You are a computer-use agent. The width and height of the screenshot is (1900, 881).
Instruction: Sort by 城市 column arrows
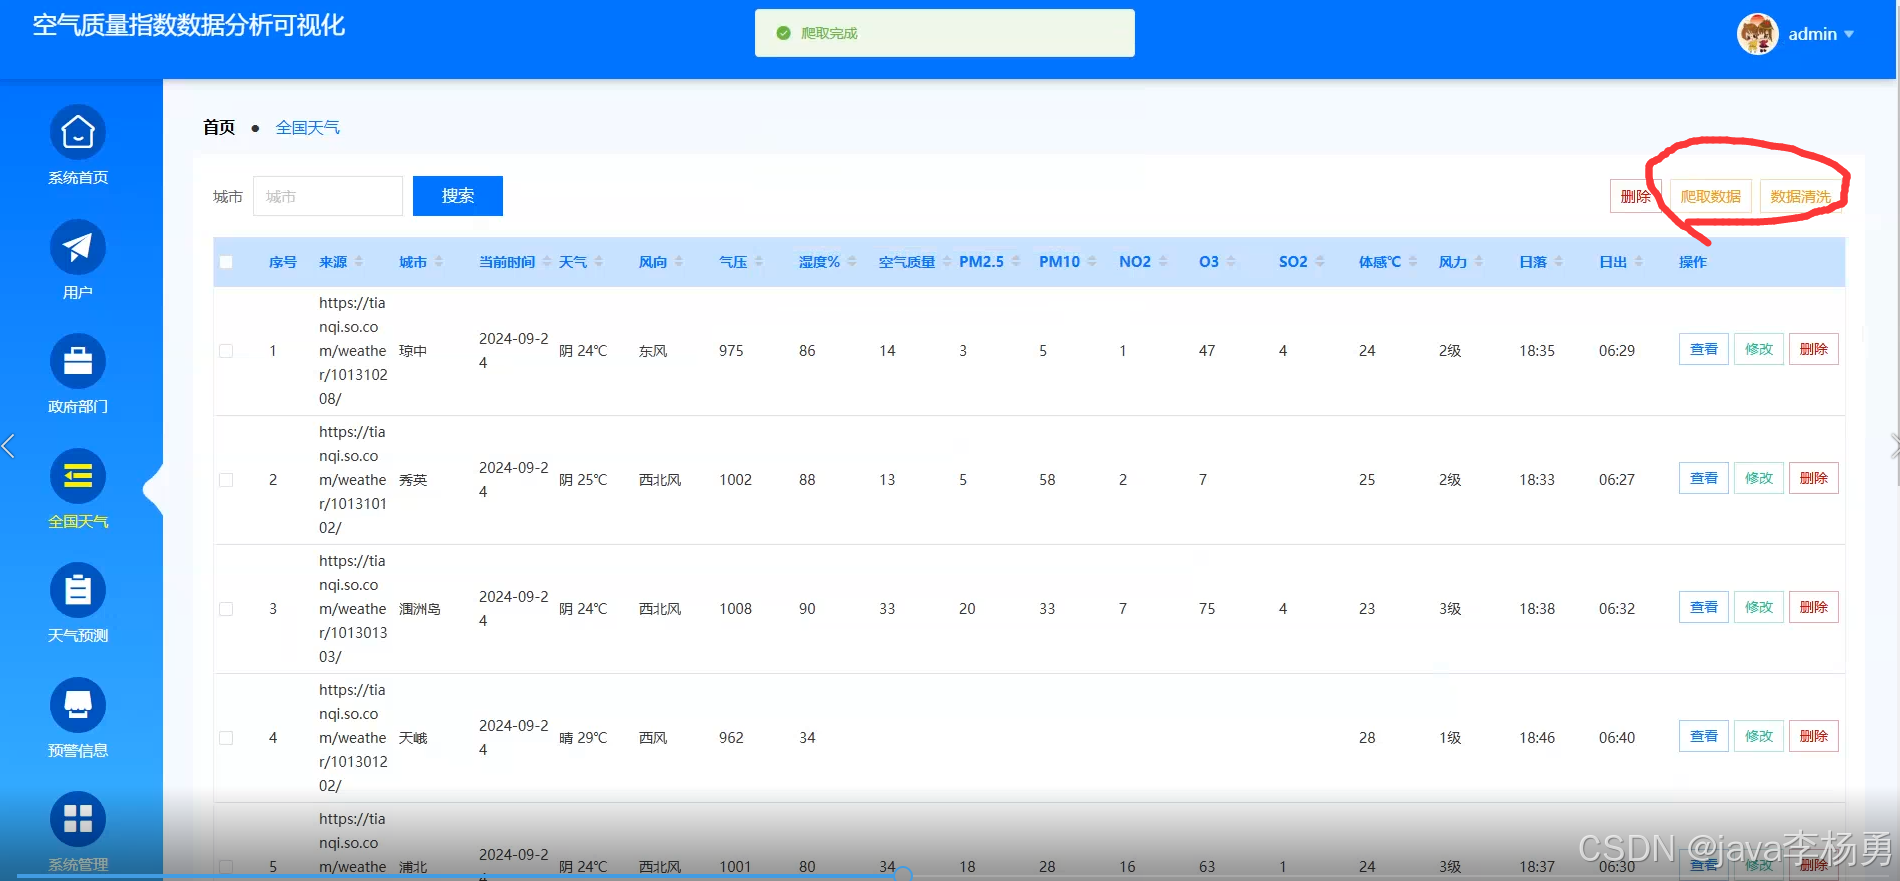pyautogui.click(x=438, y=262)
